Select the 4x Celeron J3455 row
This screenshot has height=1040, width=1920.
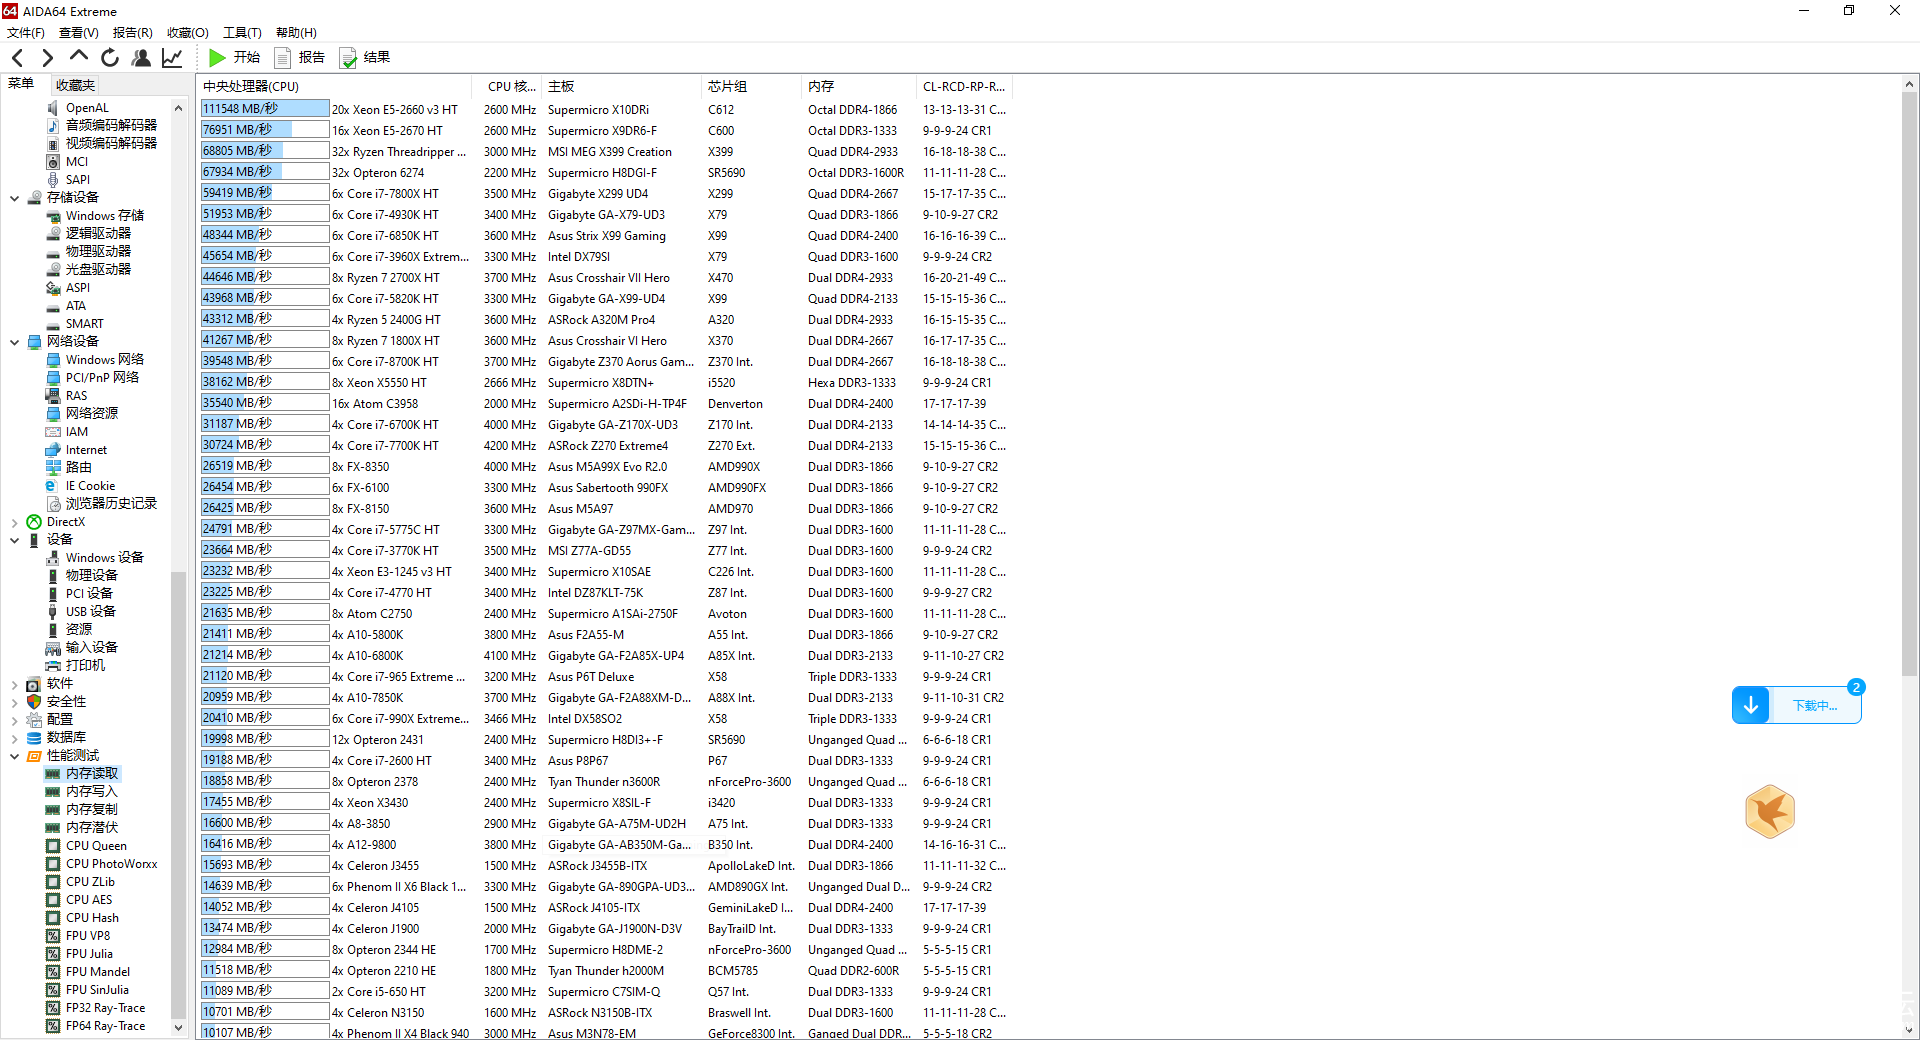point(604,866)
